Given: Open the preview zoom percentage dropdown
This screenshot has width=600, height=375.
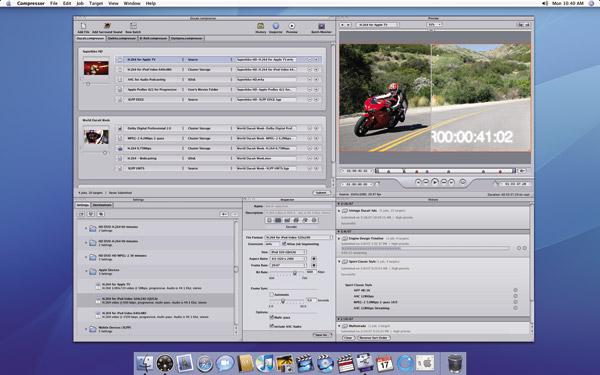Looking at the screenshot, I should (434, 24).
